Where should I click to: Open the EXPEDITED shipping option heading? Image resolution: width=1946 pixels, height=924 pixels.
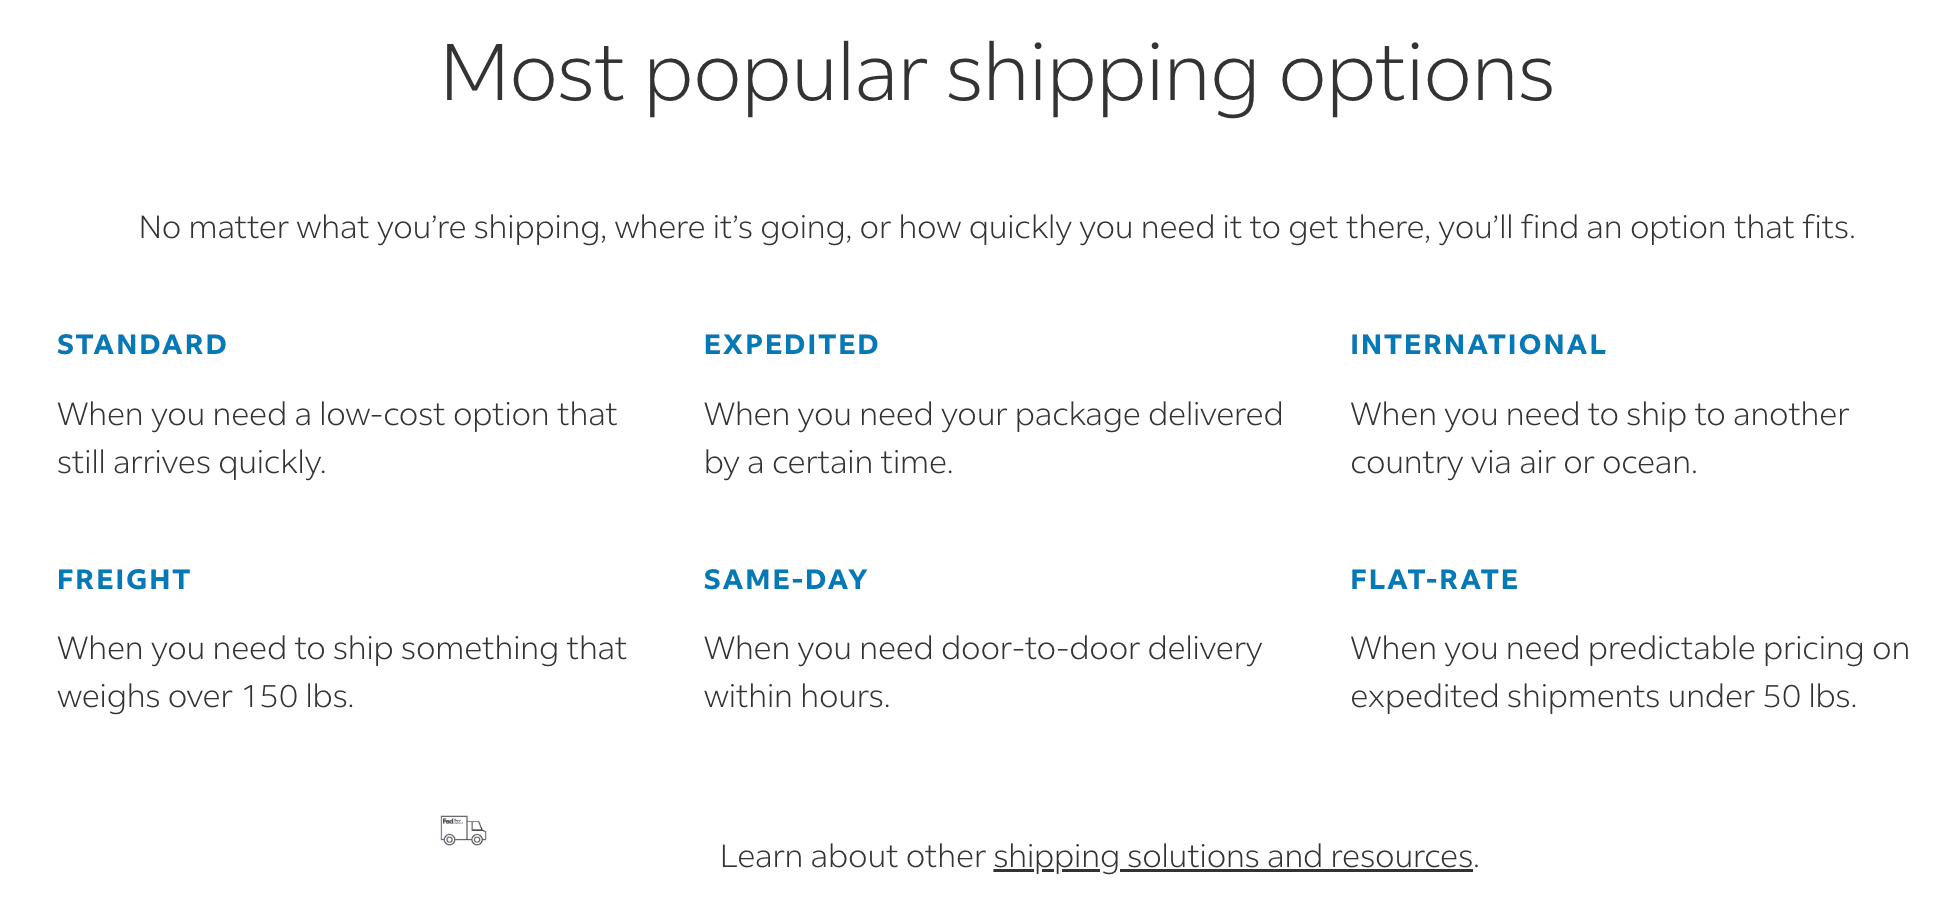click(791, 345)
